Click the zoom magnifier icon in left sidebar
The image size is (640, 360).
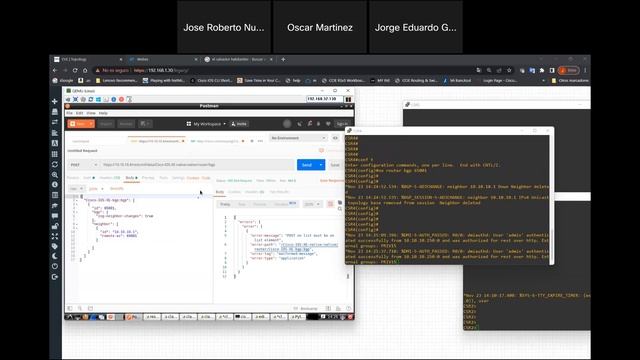coord(55,175)
